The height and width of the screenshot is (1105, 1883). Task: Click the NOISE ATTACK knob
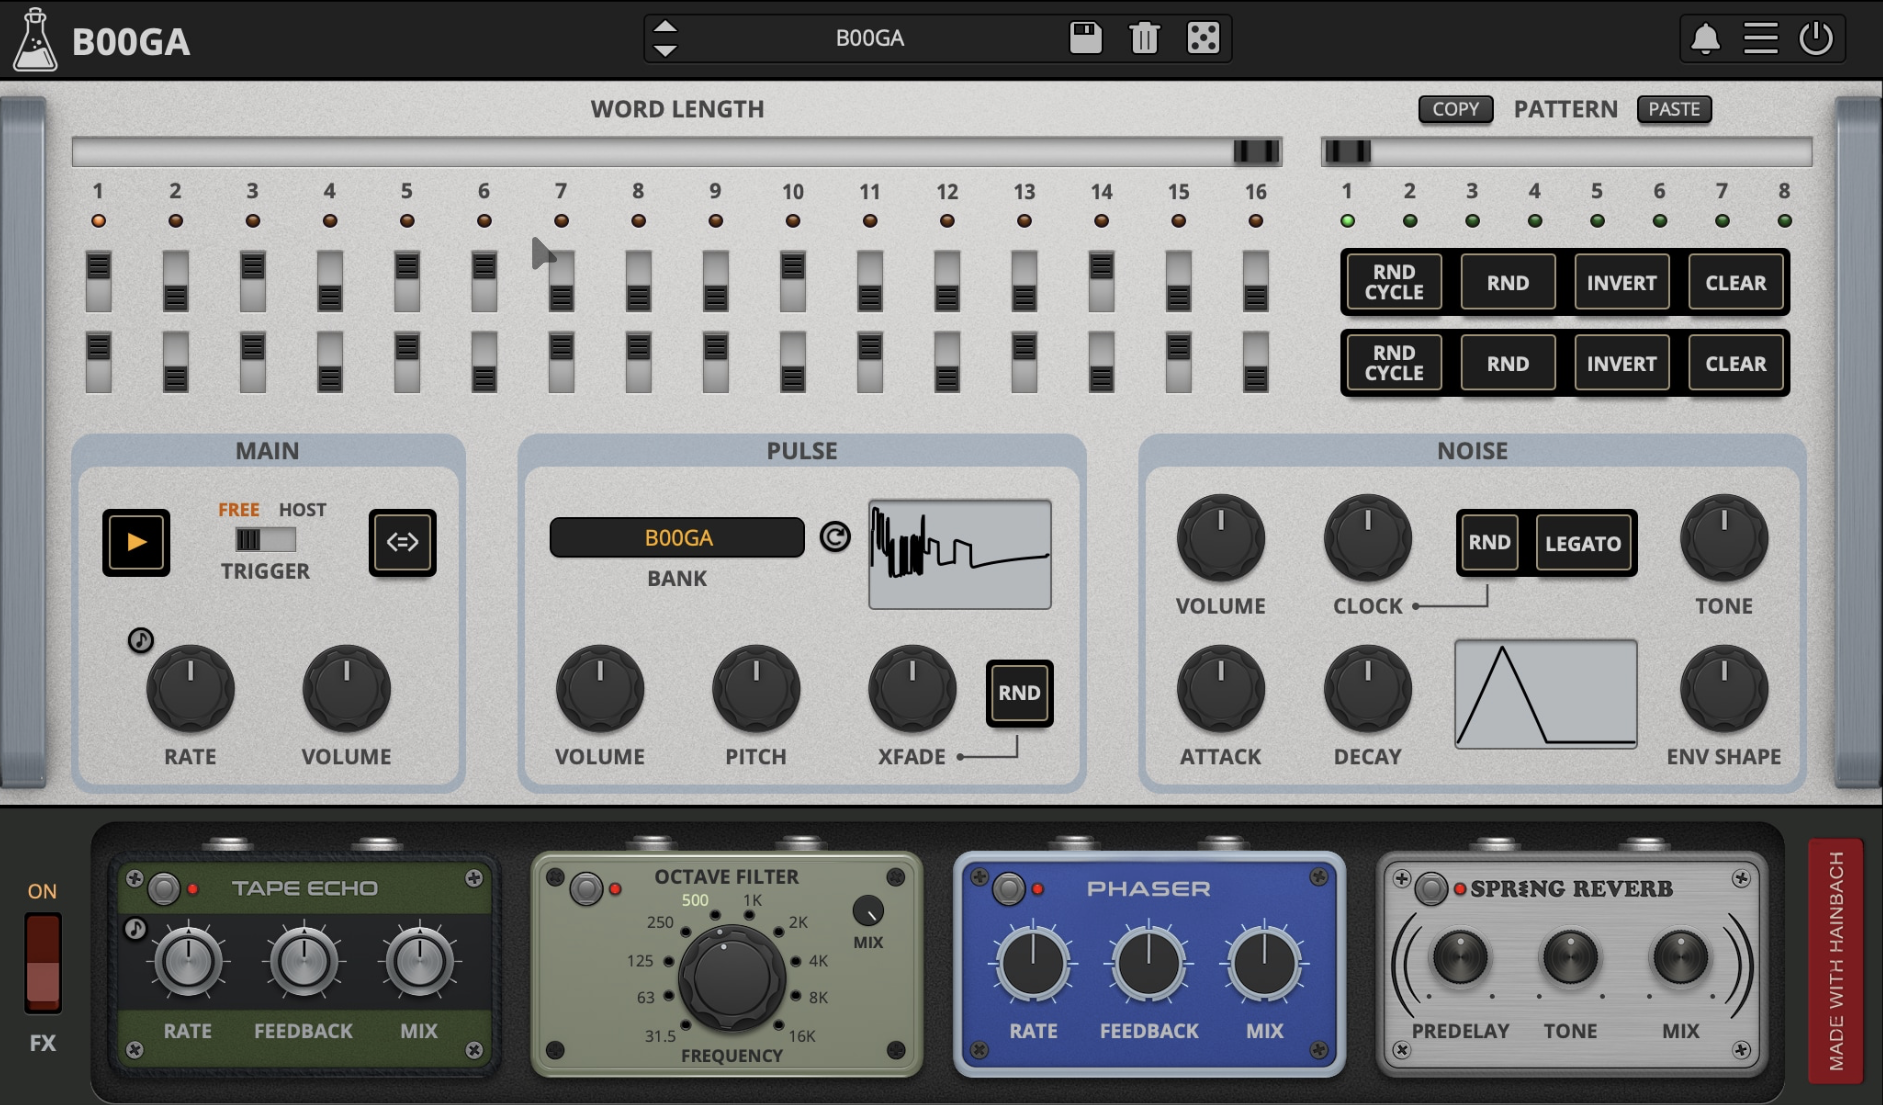[x=1221, y=689]
